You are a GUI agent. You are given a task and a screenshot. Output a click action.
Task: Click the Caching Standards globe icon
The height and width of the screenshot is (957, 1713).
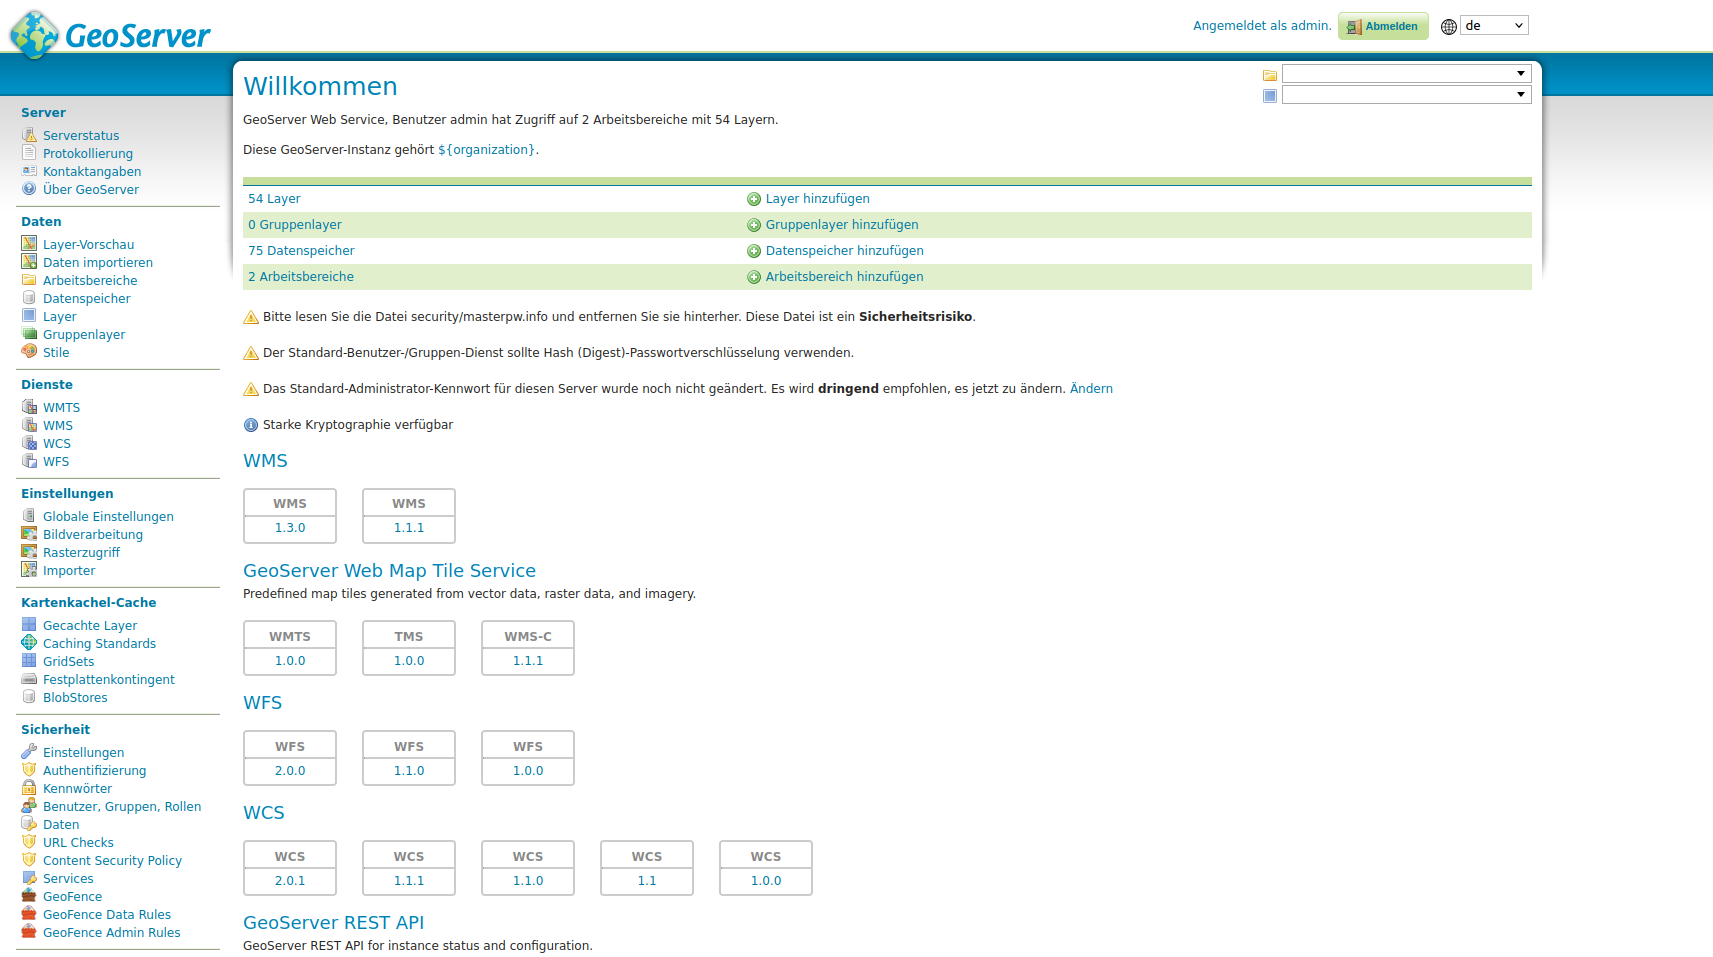[29, 643]
